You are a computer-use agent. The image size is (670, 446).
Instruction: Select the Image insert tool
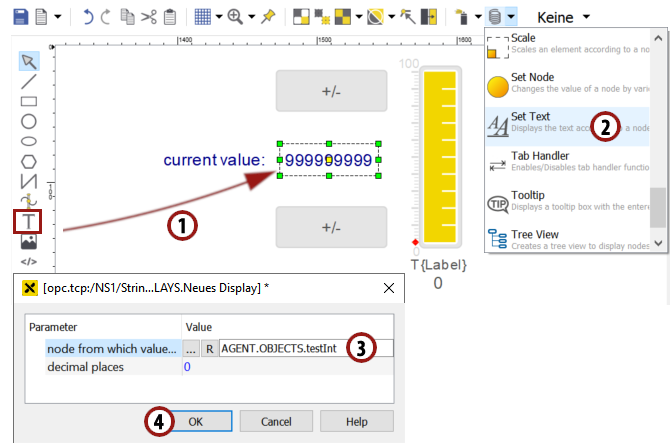[x=28, y=242]
